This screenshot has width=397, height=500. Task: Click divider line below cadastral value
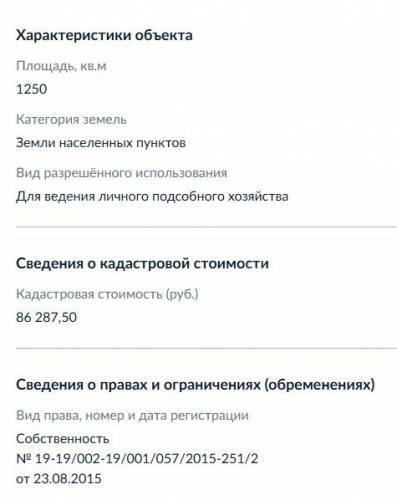click(206, 348)
